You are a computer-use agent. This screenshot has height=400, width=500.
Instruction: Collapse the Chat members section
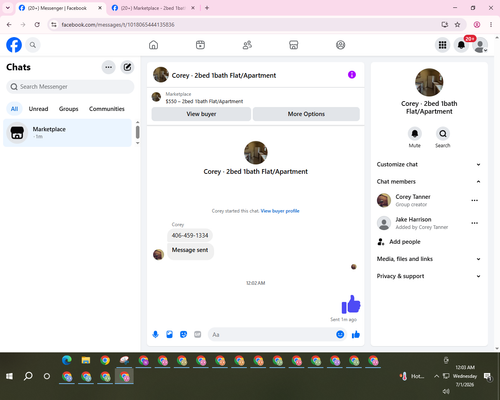(x=429, y=182)
